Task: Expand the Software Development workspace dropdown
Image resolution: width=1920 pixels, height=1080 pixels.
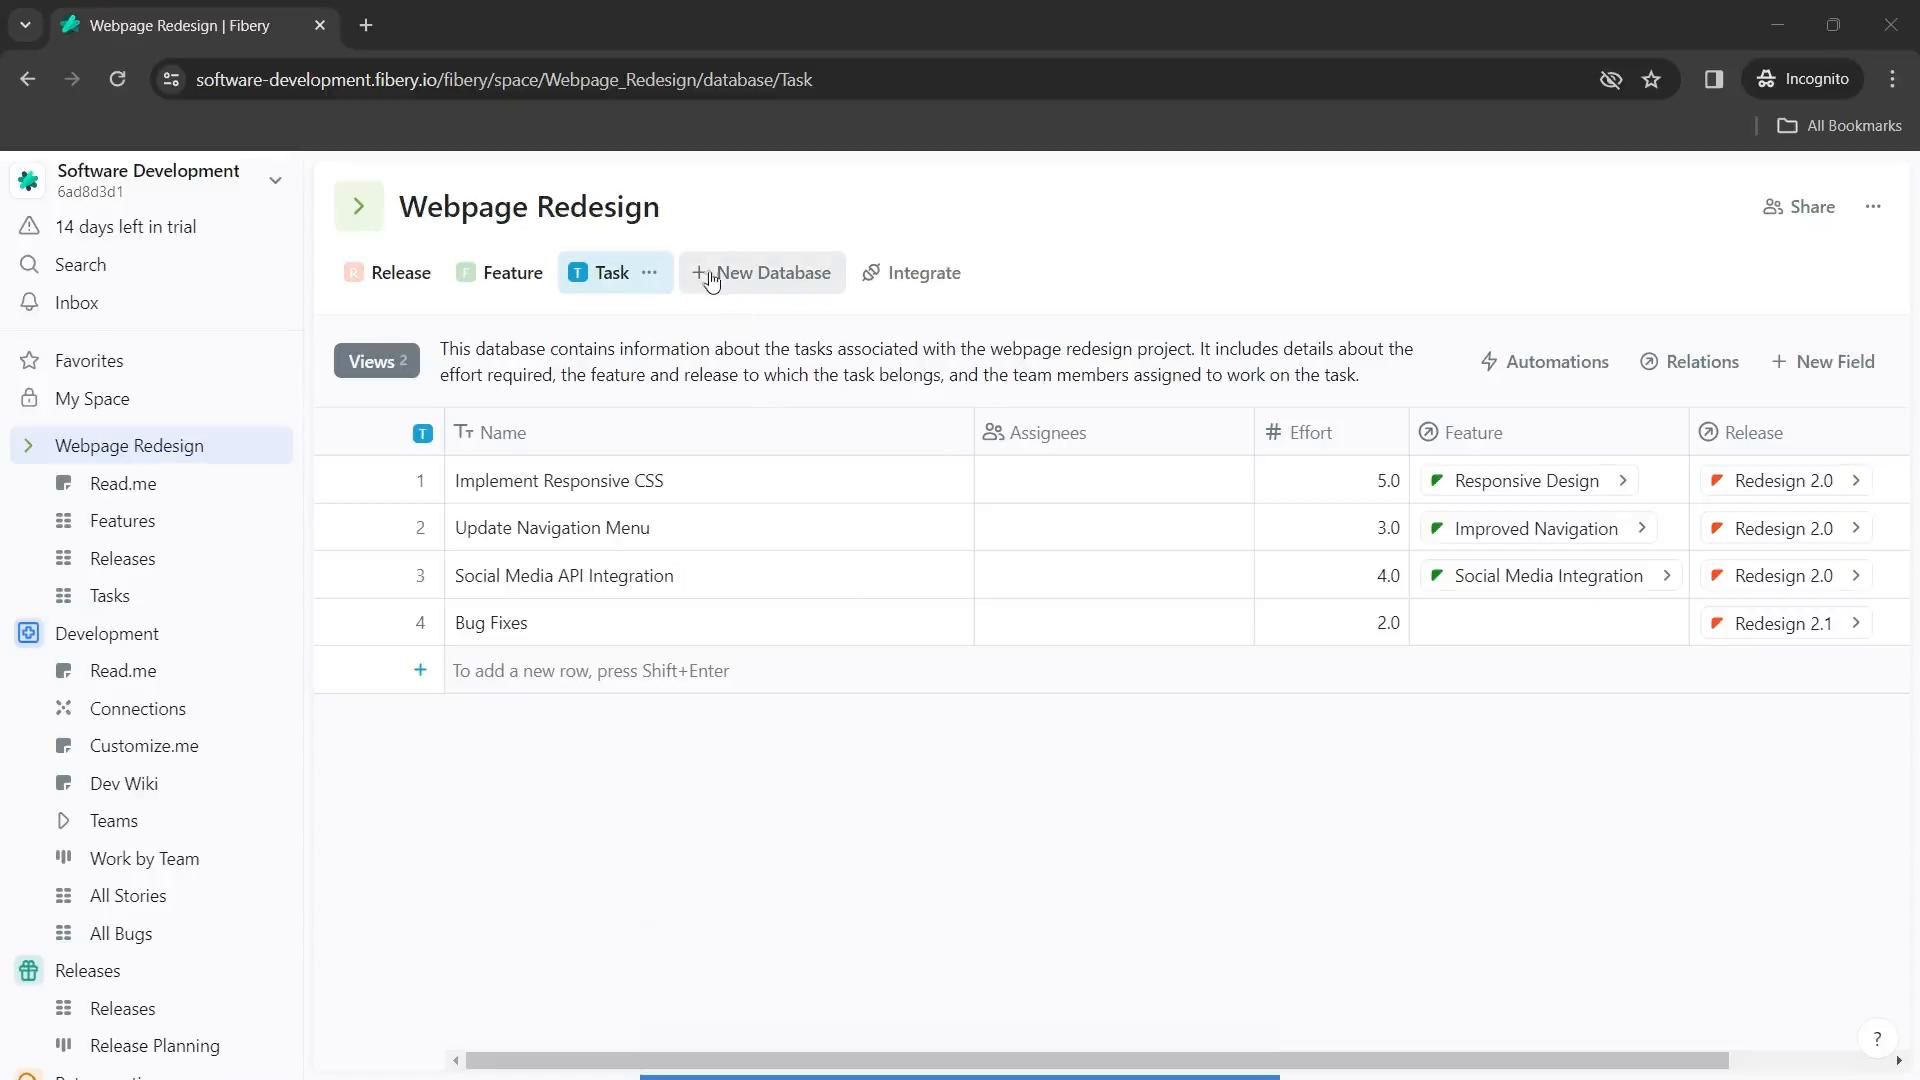Action: click(x=275, y=180)
